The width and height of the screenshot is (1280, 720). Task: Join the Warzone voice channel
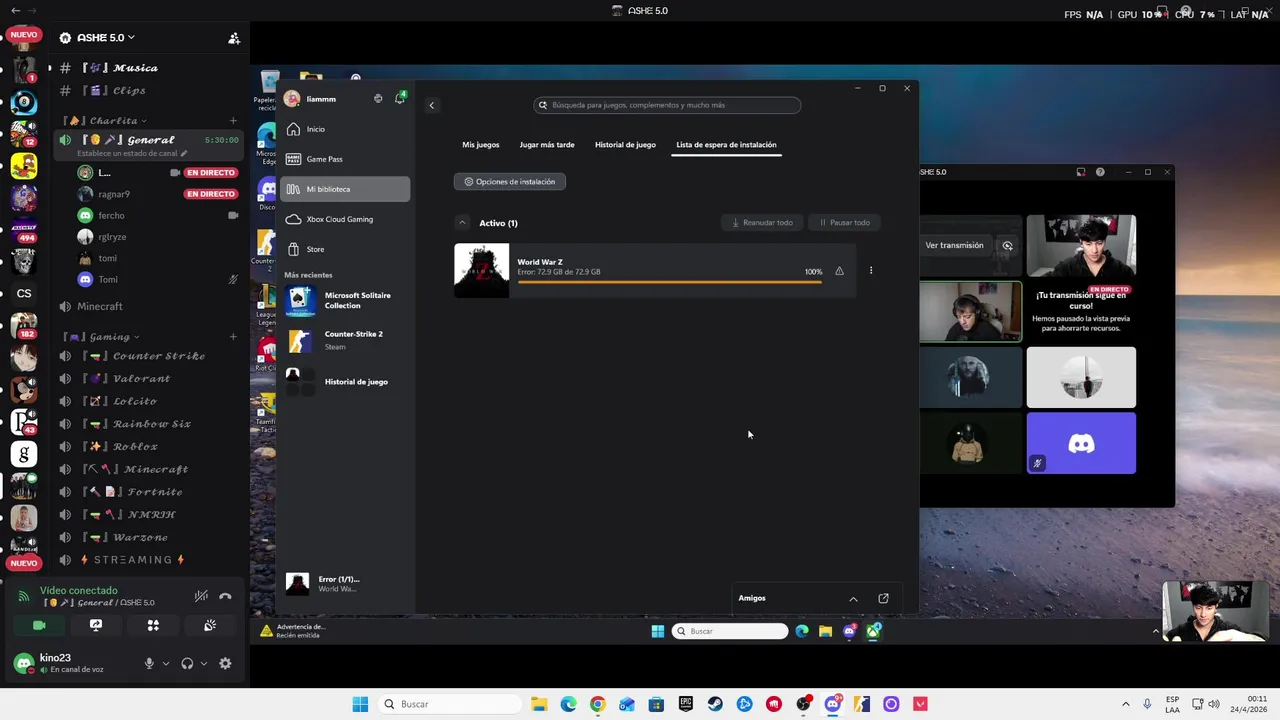pyautogui.click(x=150, y=537)
